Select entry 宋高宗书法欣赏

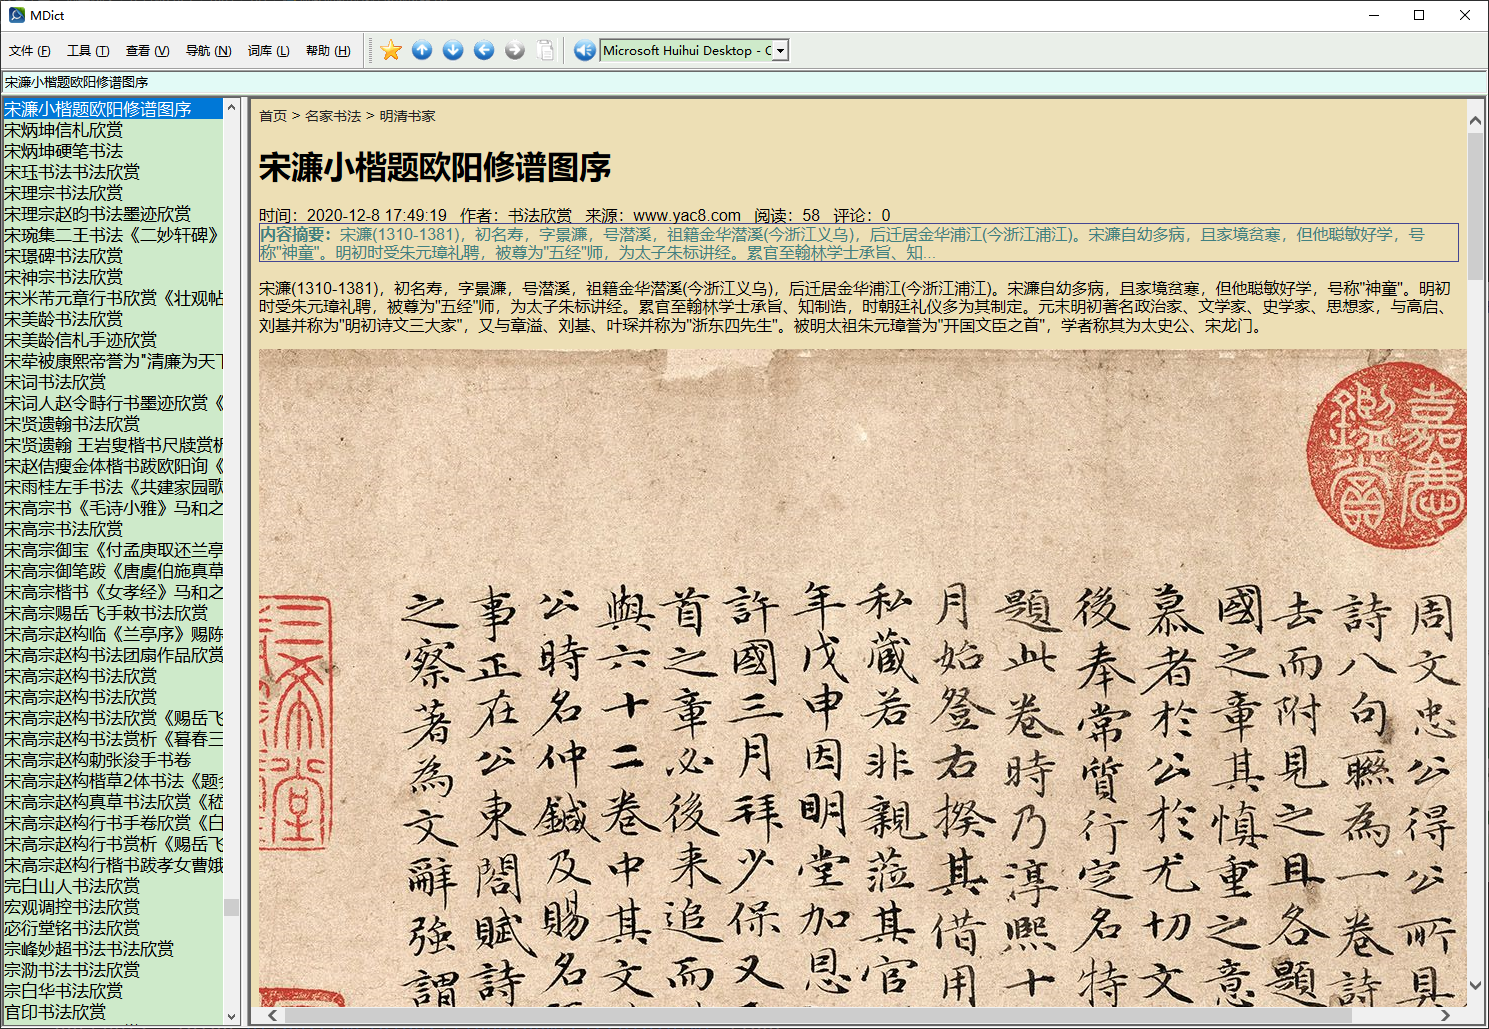point(63,529)
